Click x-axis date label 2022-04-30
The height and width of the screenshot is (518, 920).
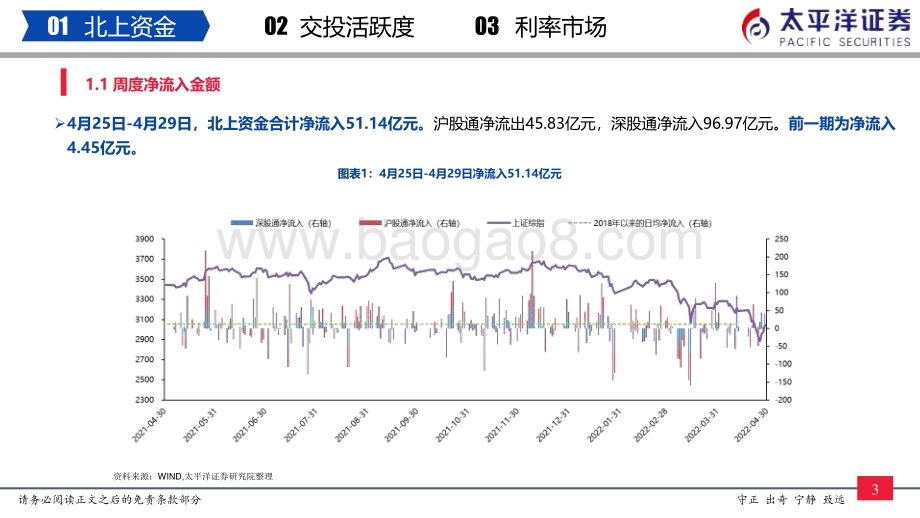pos(751,425)
